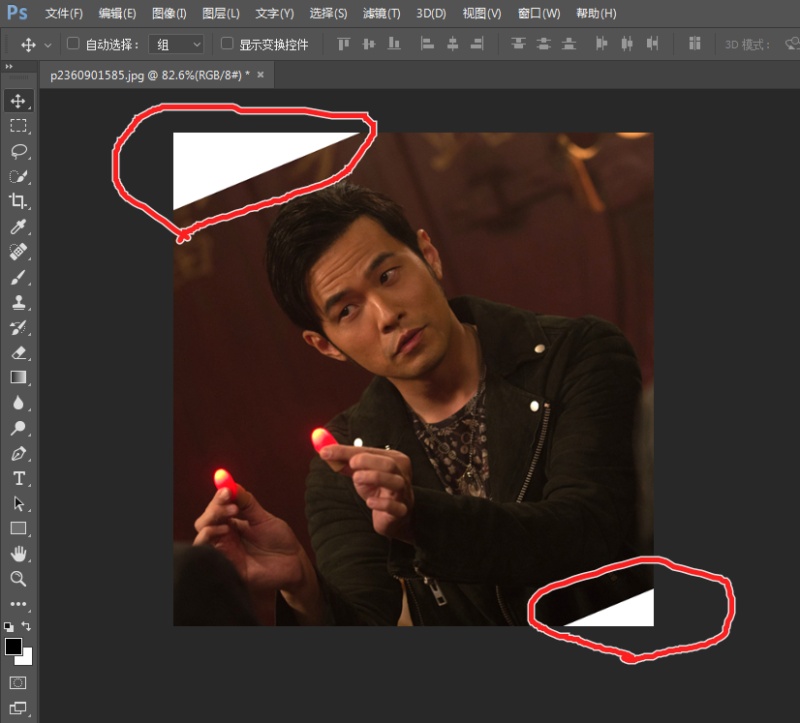Expand the toolbox double-arrow
The image size is (800, 723).
pos(9,66)
